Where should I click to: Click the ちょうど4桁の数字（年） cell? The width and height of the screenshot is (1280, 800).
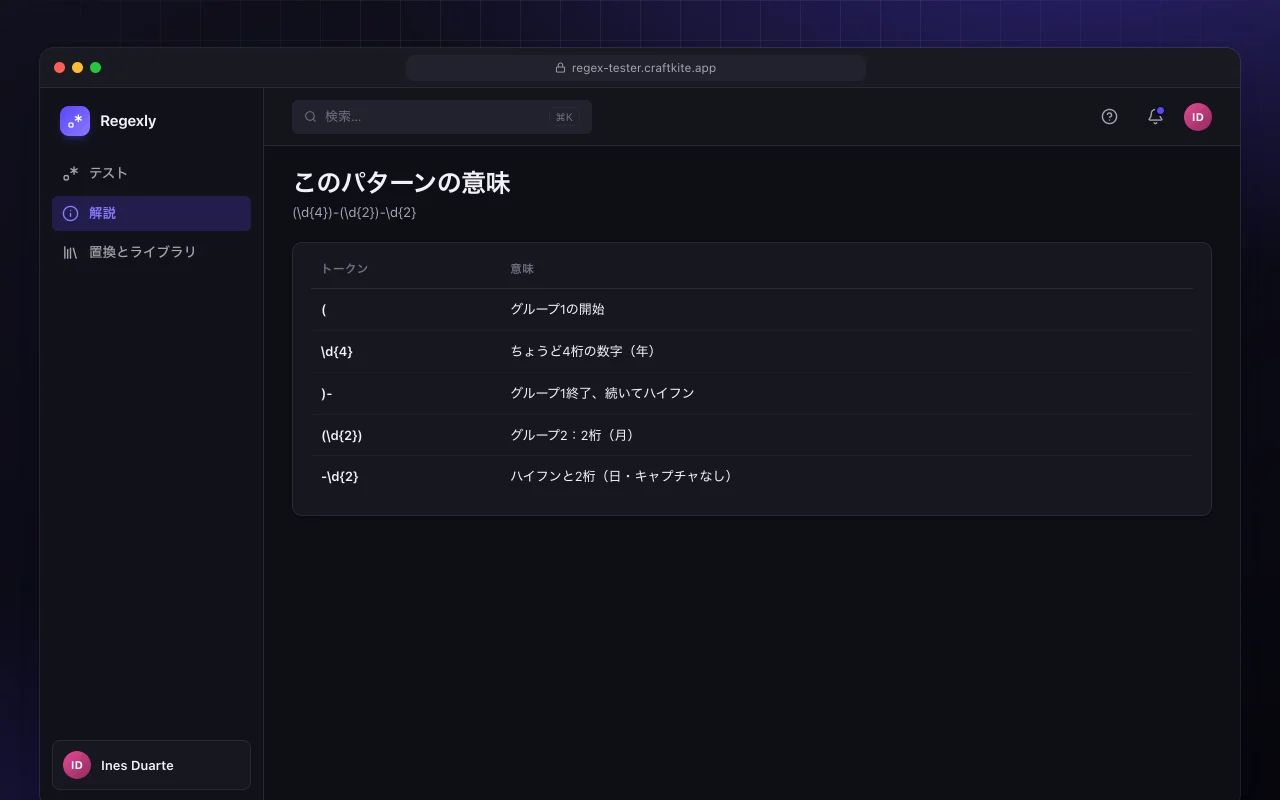click(x=586, y=351)
